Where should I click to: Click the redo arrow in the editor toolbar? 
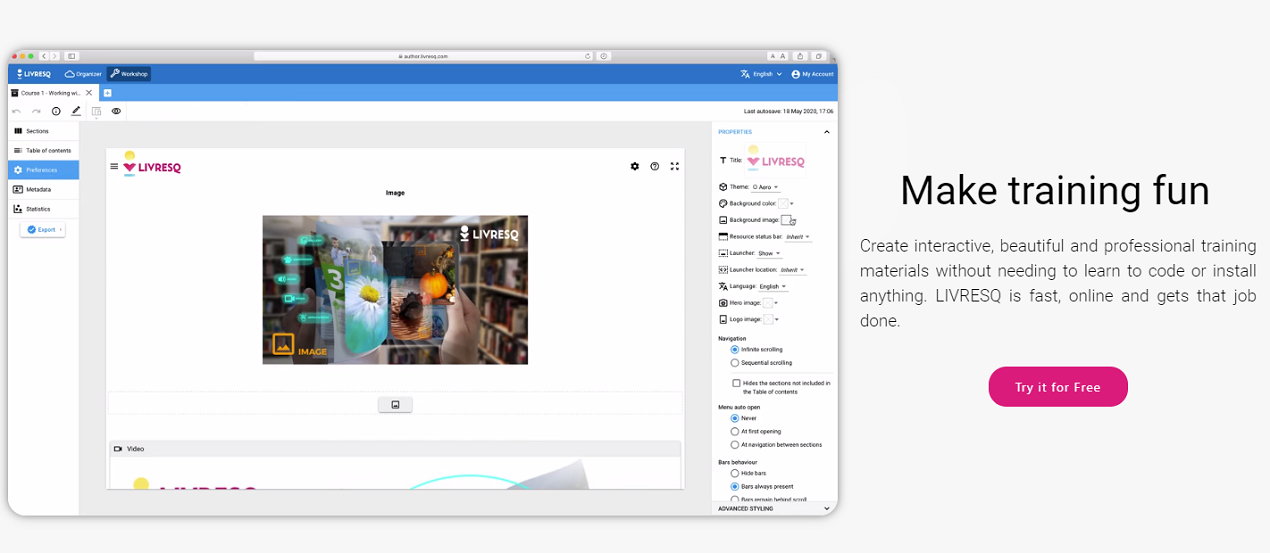point(36,111)
